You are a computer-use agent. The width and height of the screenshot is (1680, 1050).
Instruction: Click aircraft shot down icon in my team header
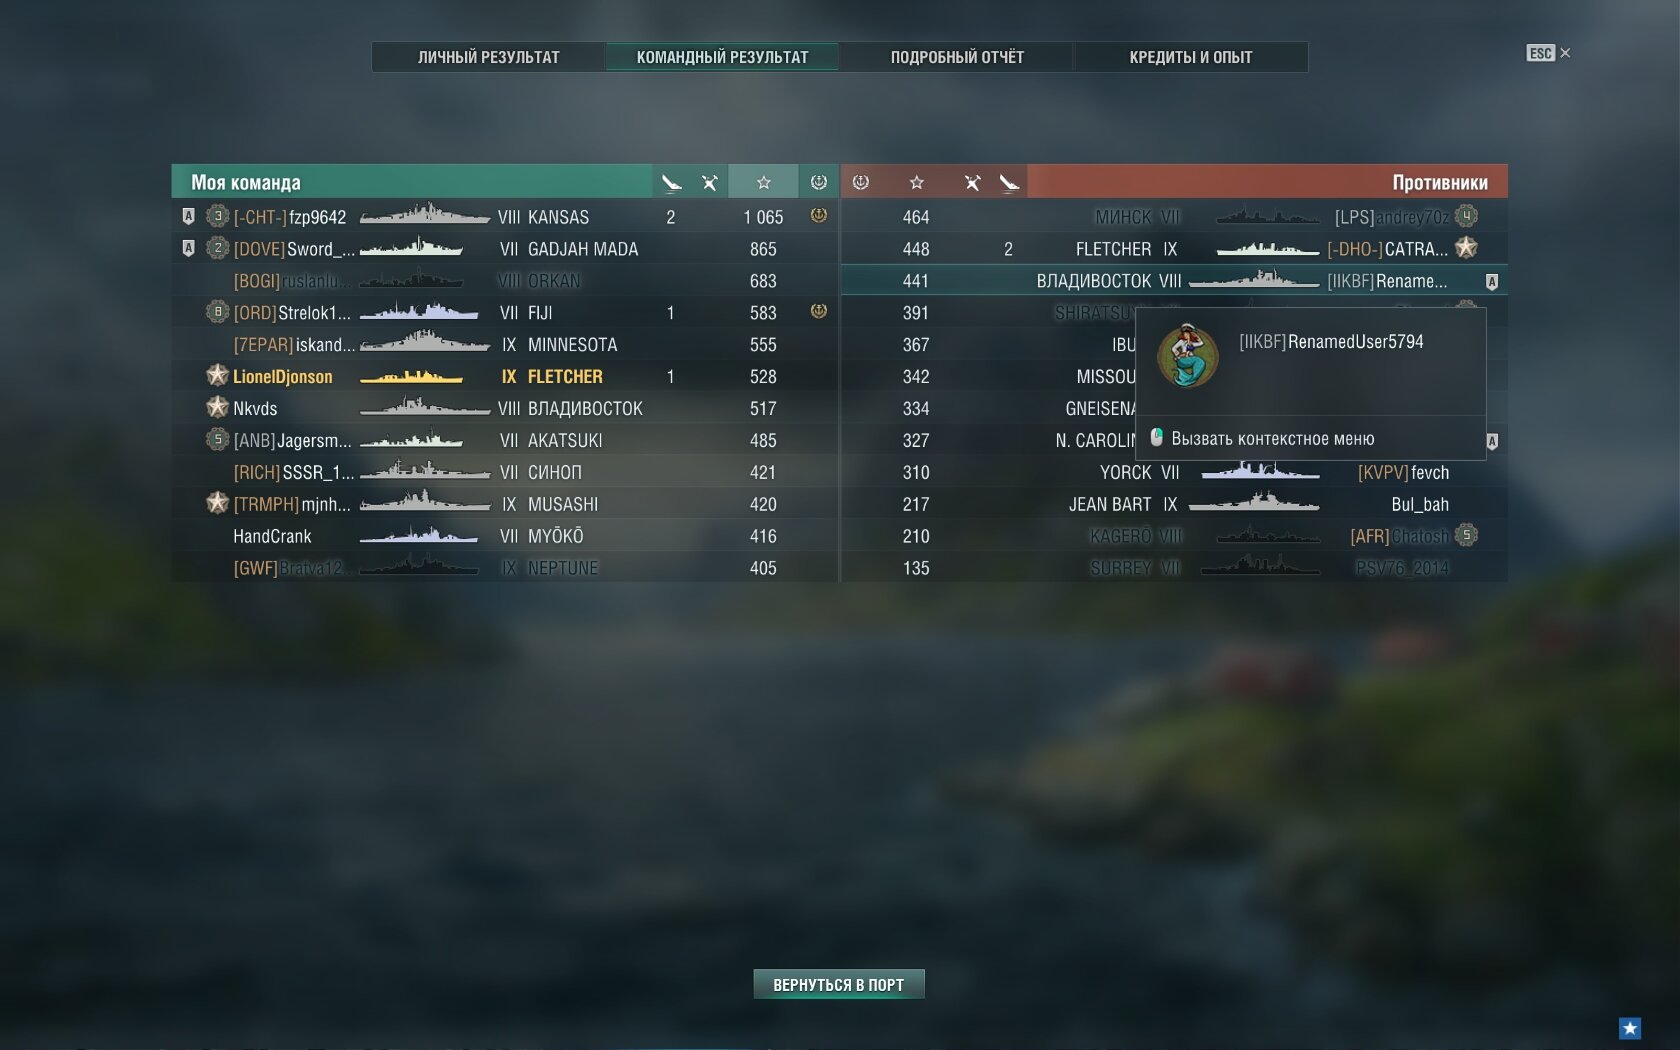click(x=671, y=182)
